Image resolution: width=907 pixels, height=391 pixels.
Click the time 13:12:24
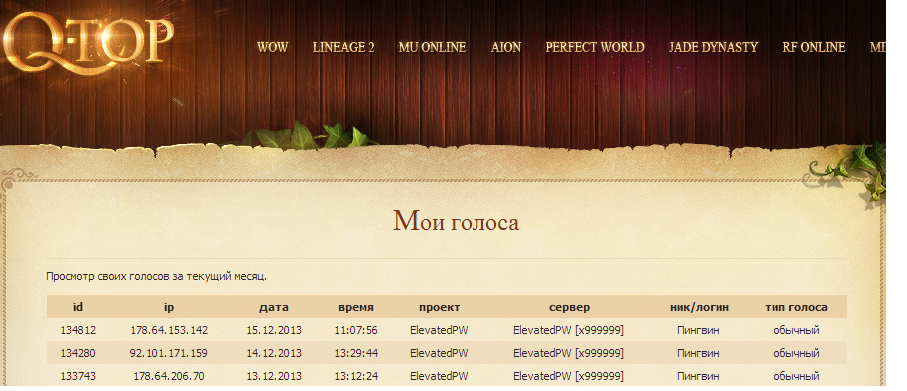pyautogui.click(x=356, y=376)
